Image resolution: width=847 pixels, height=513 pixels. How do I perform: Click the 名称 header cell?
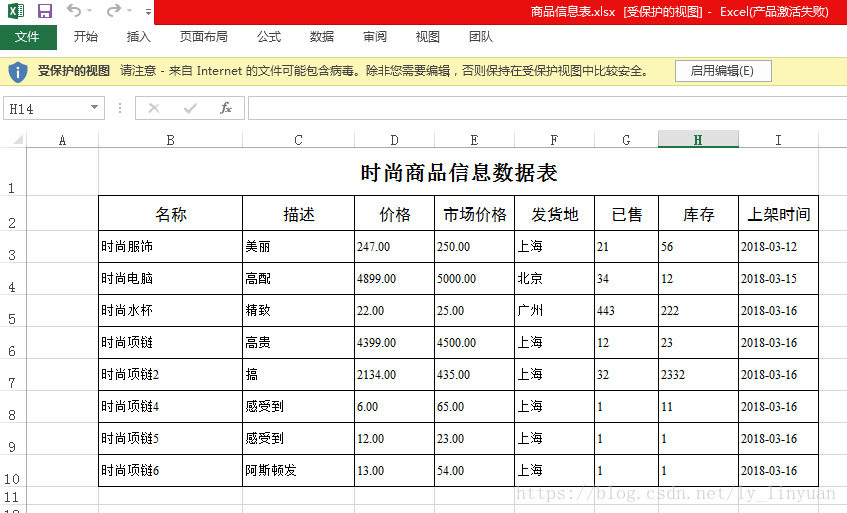point(171,214)
